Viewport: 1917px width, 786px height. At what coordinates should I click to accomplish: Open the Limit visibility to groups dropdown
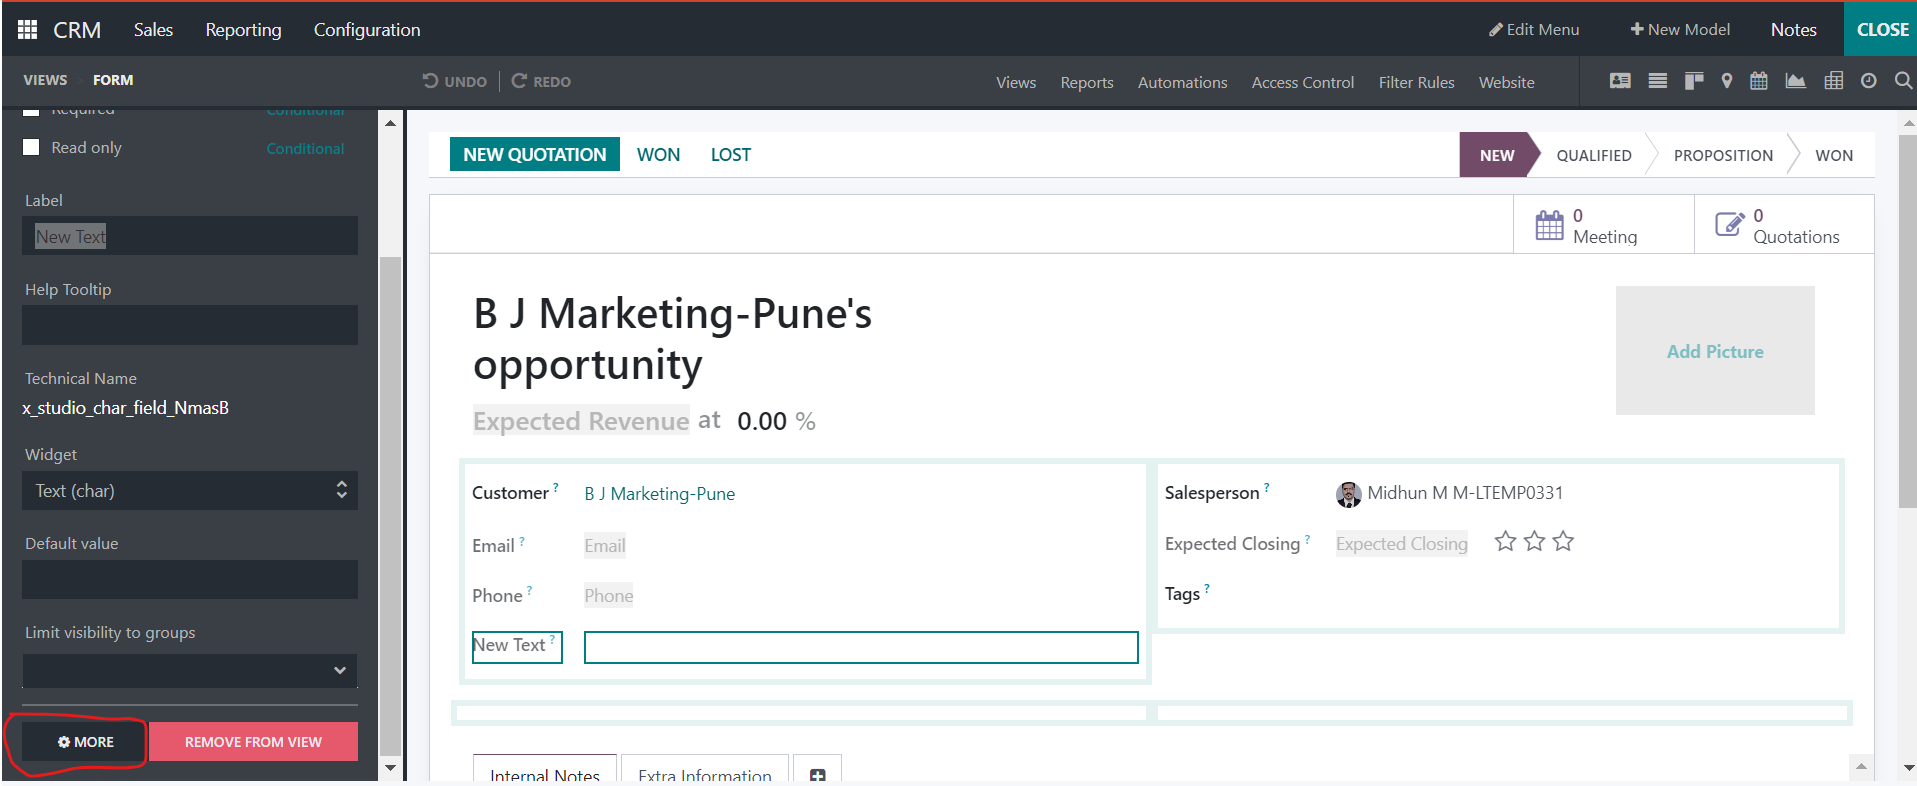(190, 670)
